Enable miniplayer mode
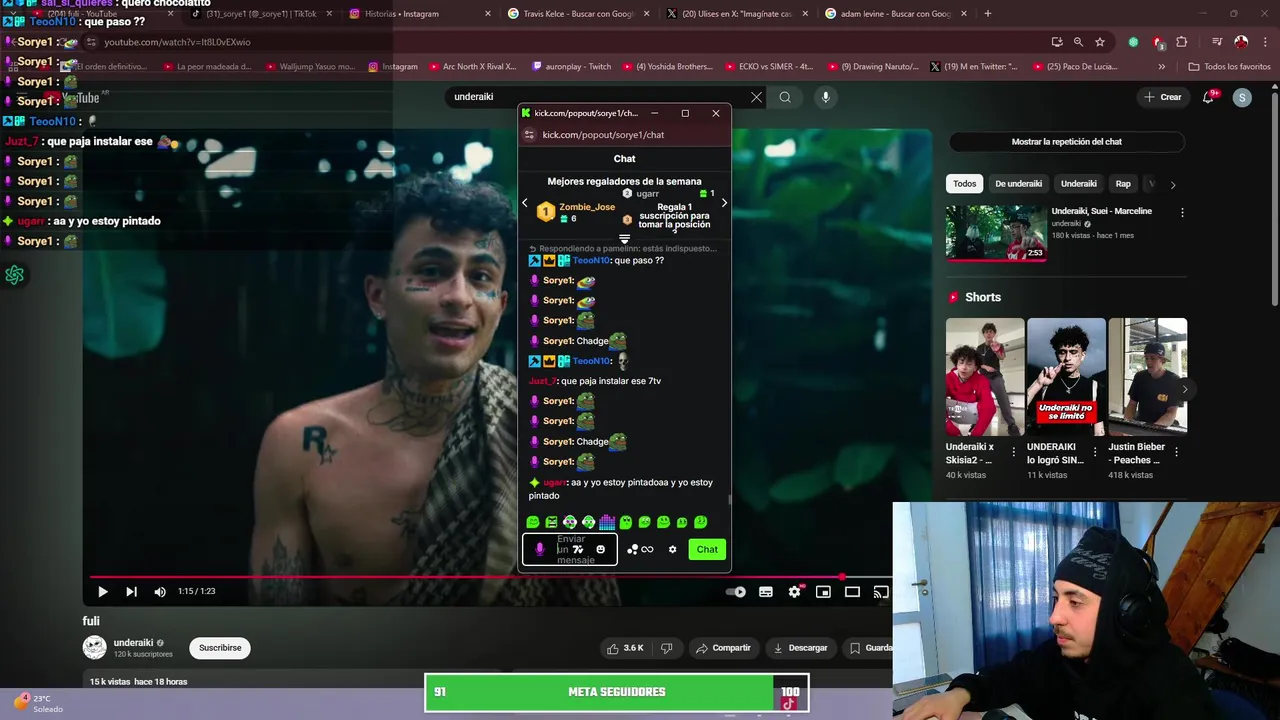1280x720 pixels. pos(823,592)
